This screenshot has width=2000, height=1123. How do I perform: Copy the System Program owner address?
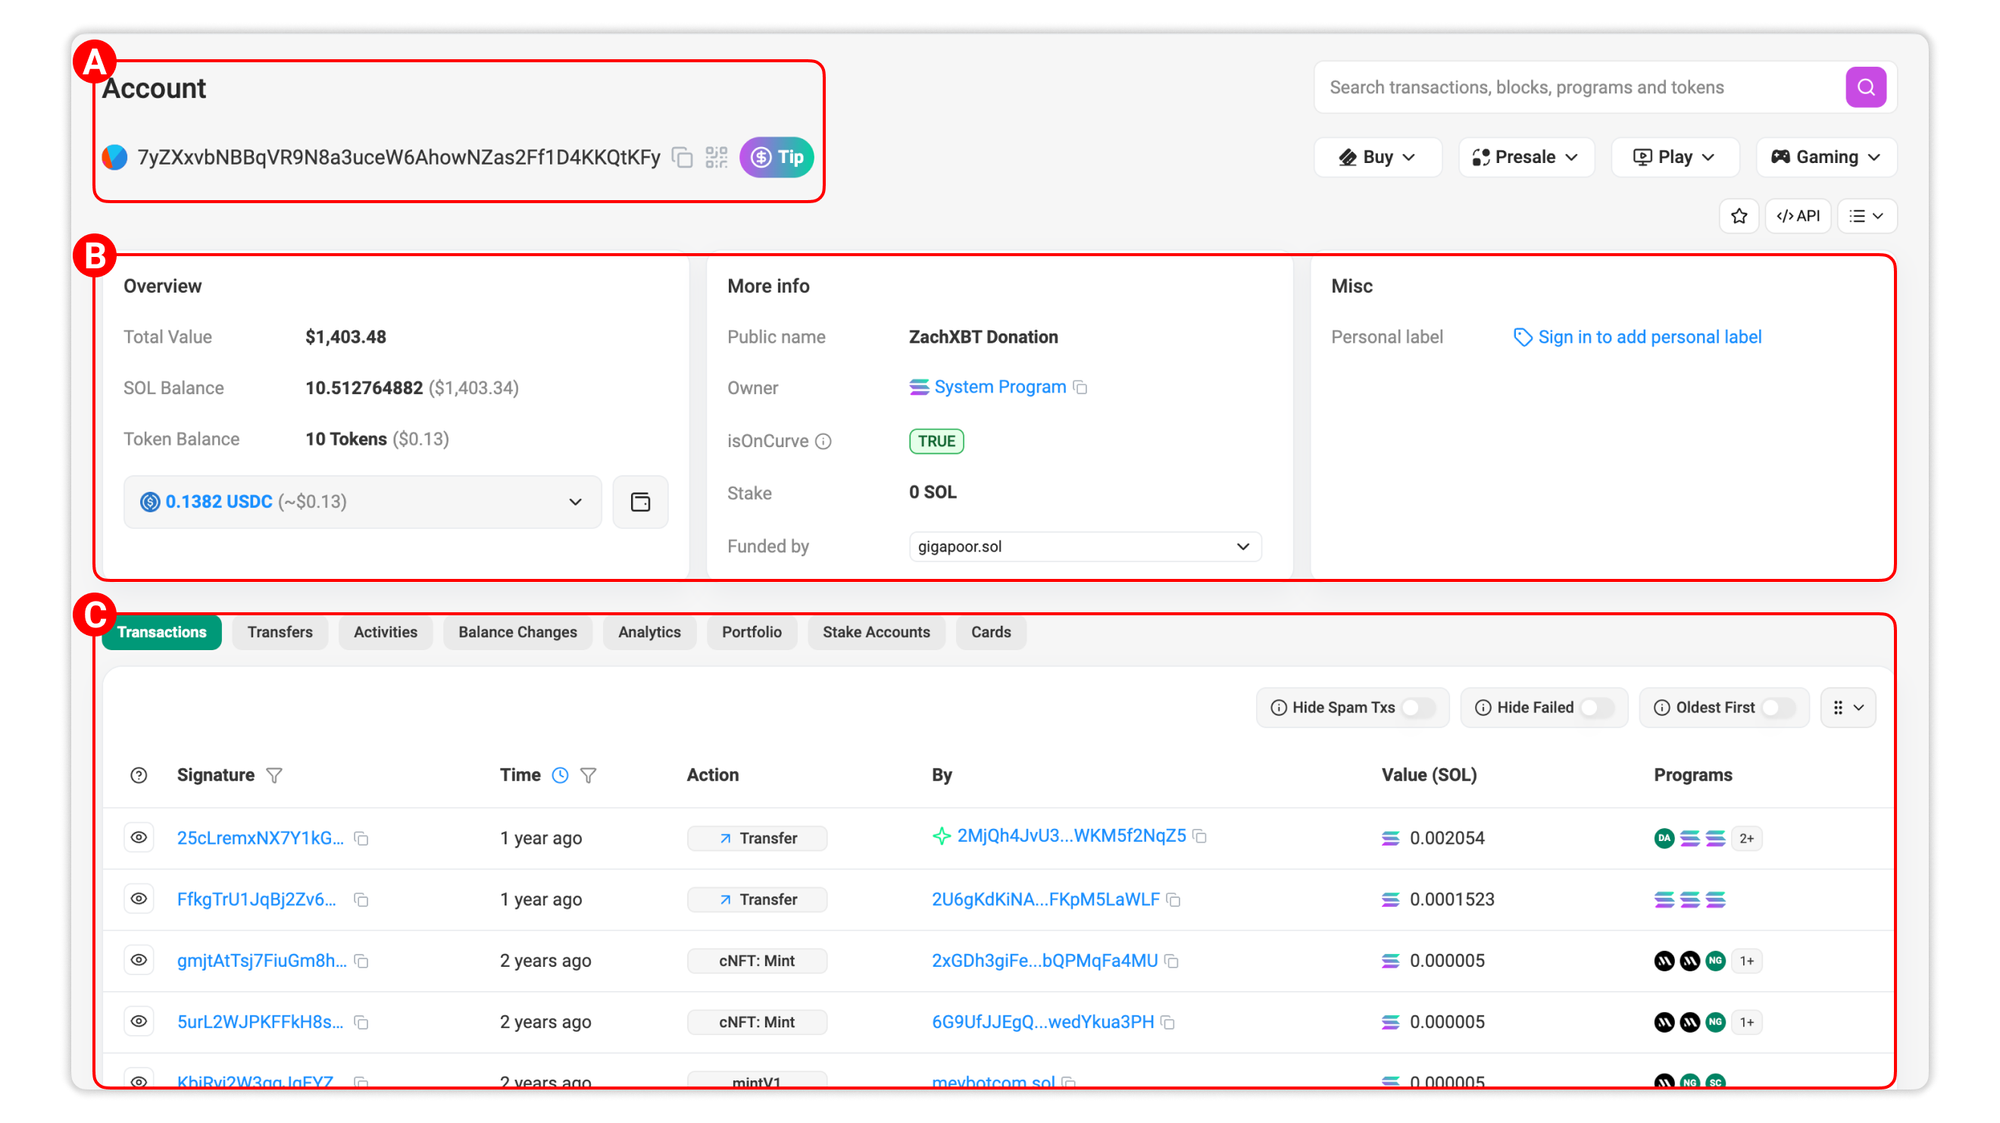pyautogui.click(x=1081, y=388)
